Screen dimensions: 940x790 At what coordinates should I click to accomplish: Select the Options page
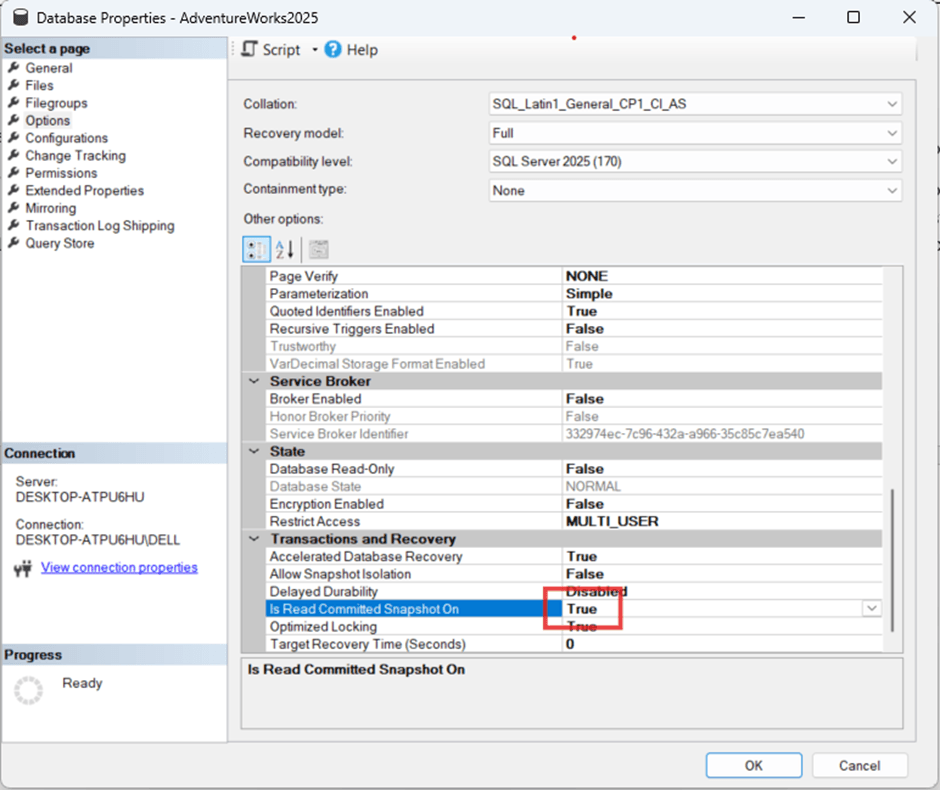click(47, 120)
